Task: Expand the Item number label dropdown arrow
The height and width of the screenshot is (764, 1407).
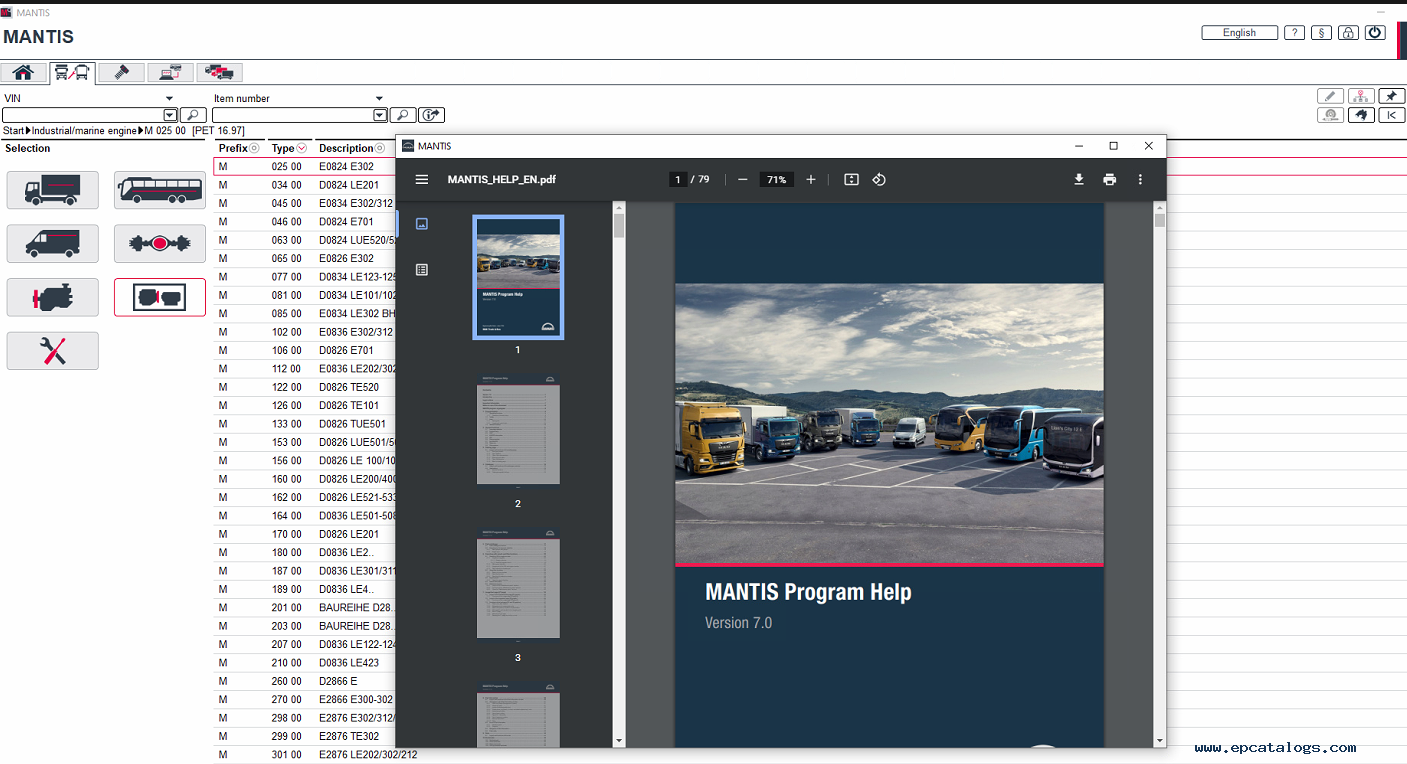Action: tap(379, 99)
